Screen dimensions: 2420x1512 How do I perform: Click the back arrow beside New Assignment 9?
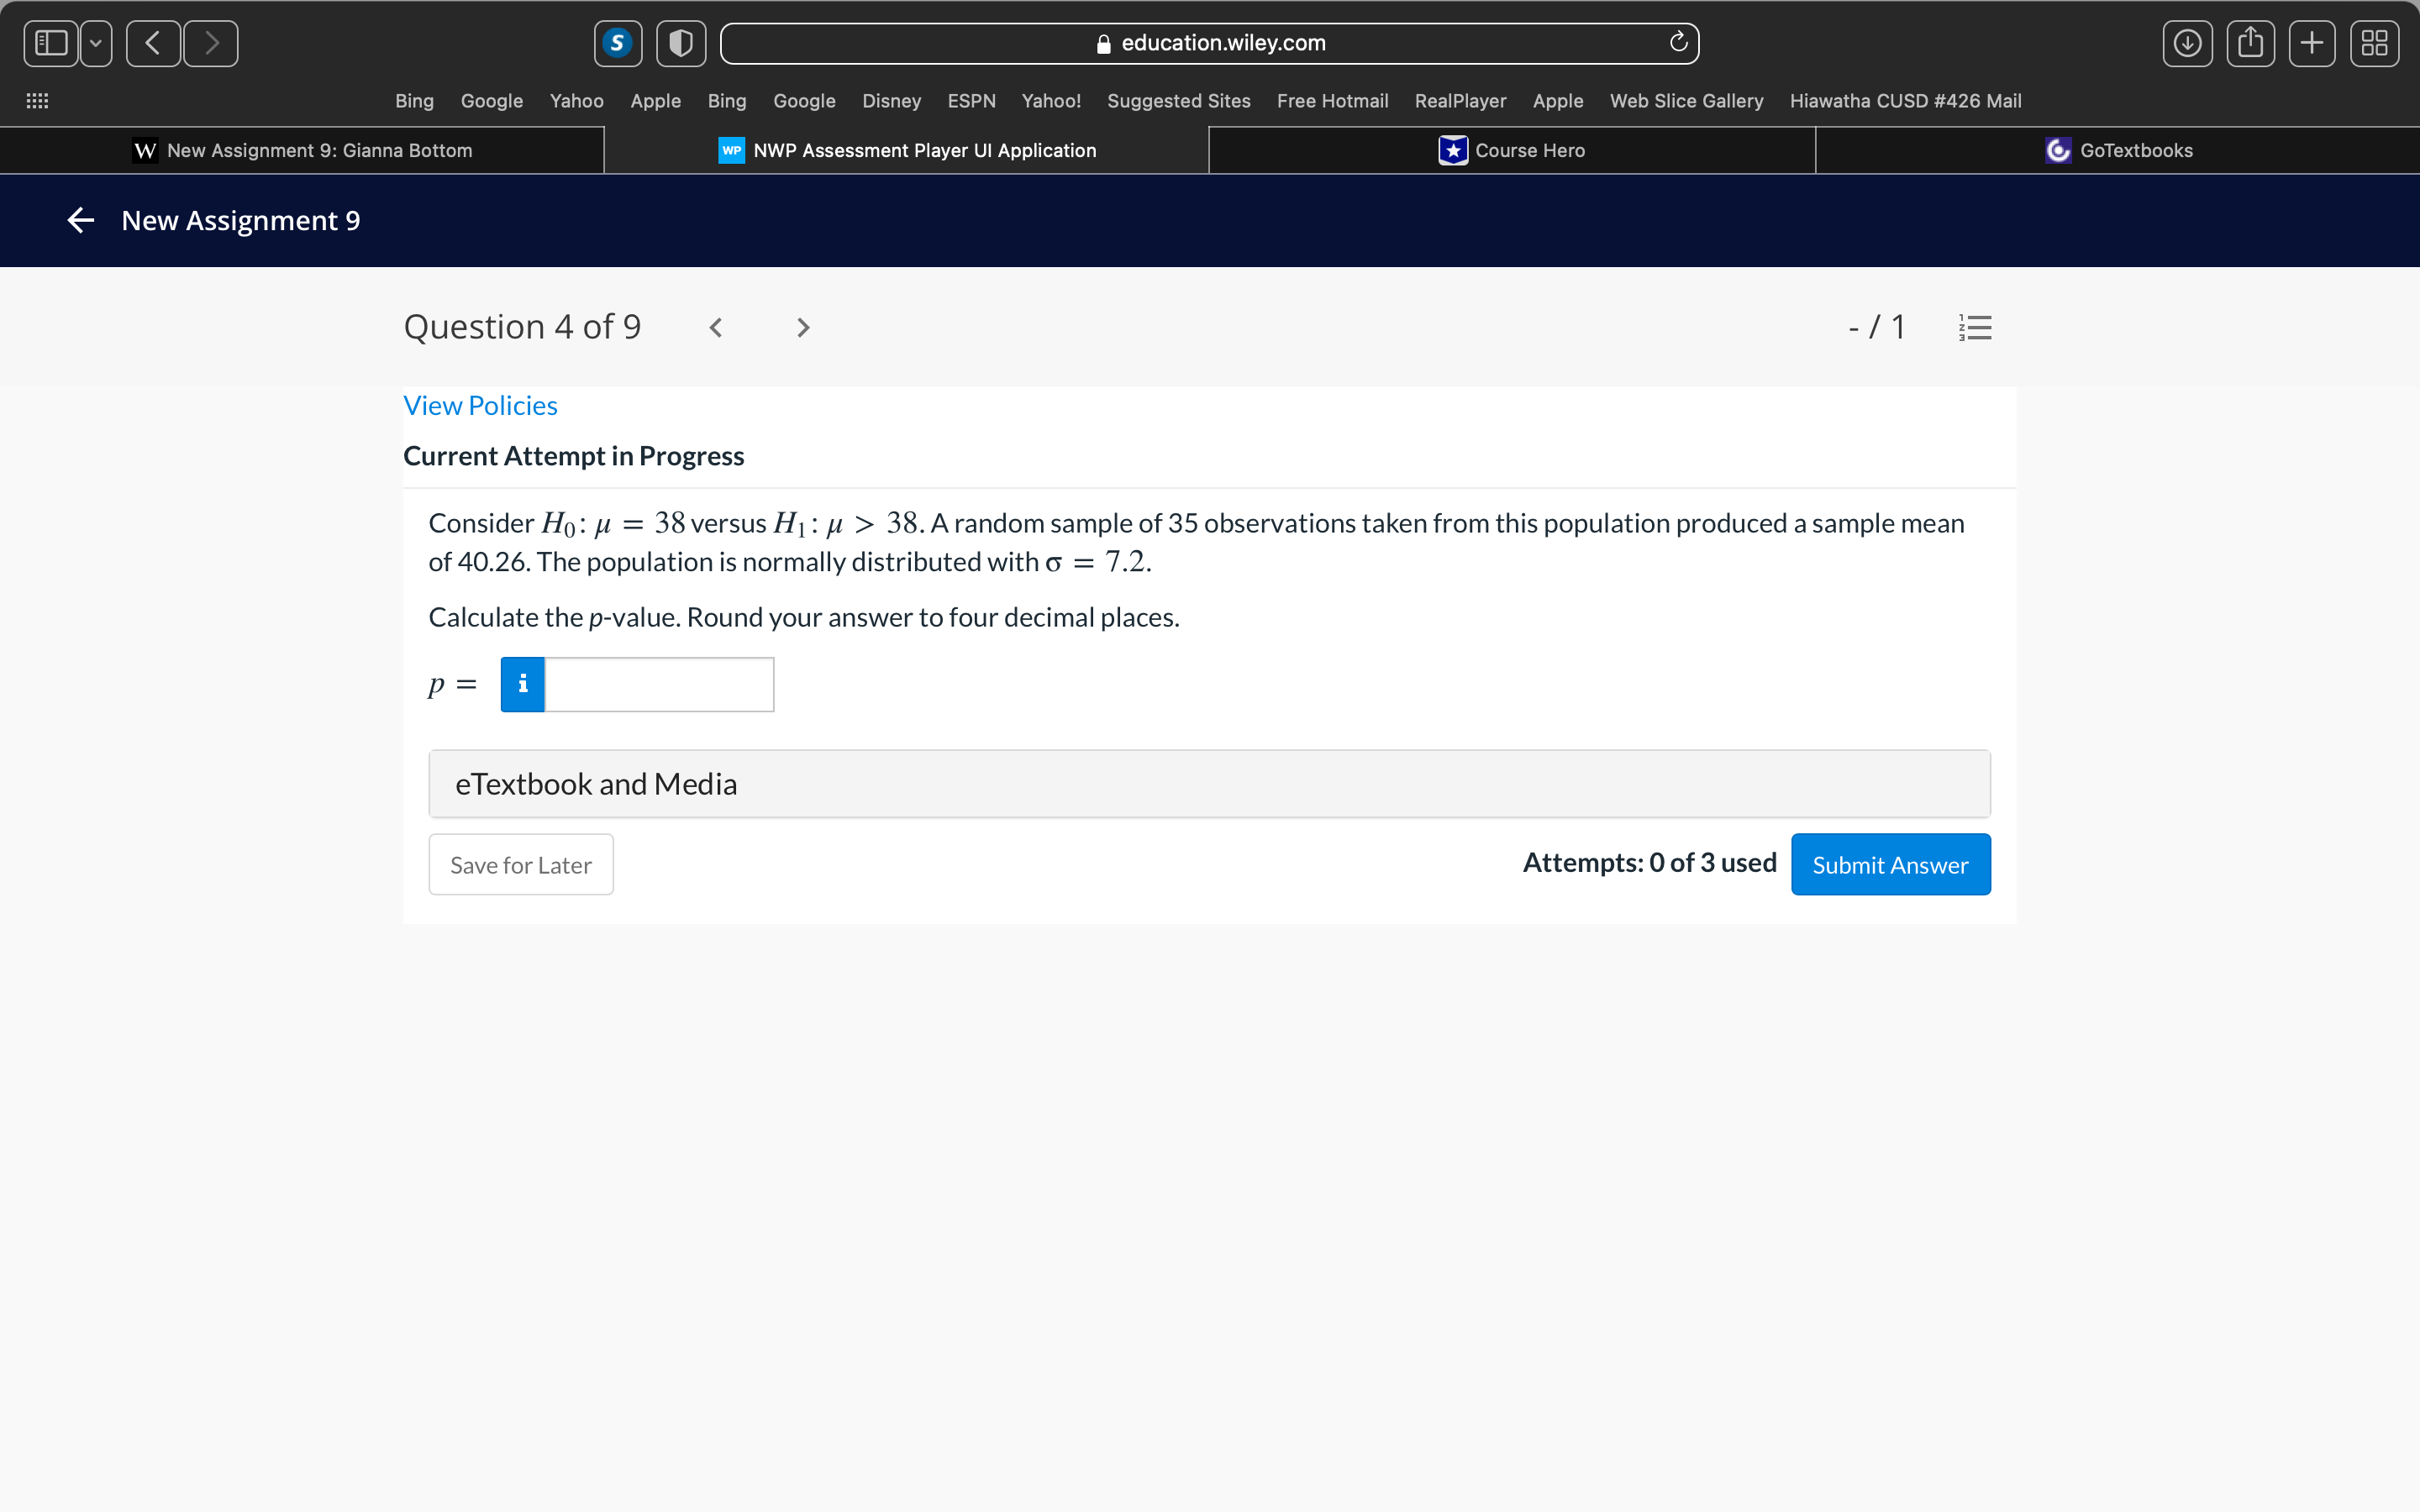[x=81, y=220]
